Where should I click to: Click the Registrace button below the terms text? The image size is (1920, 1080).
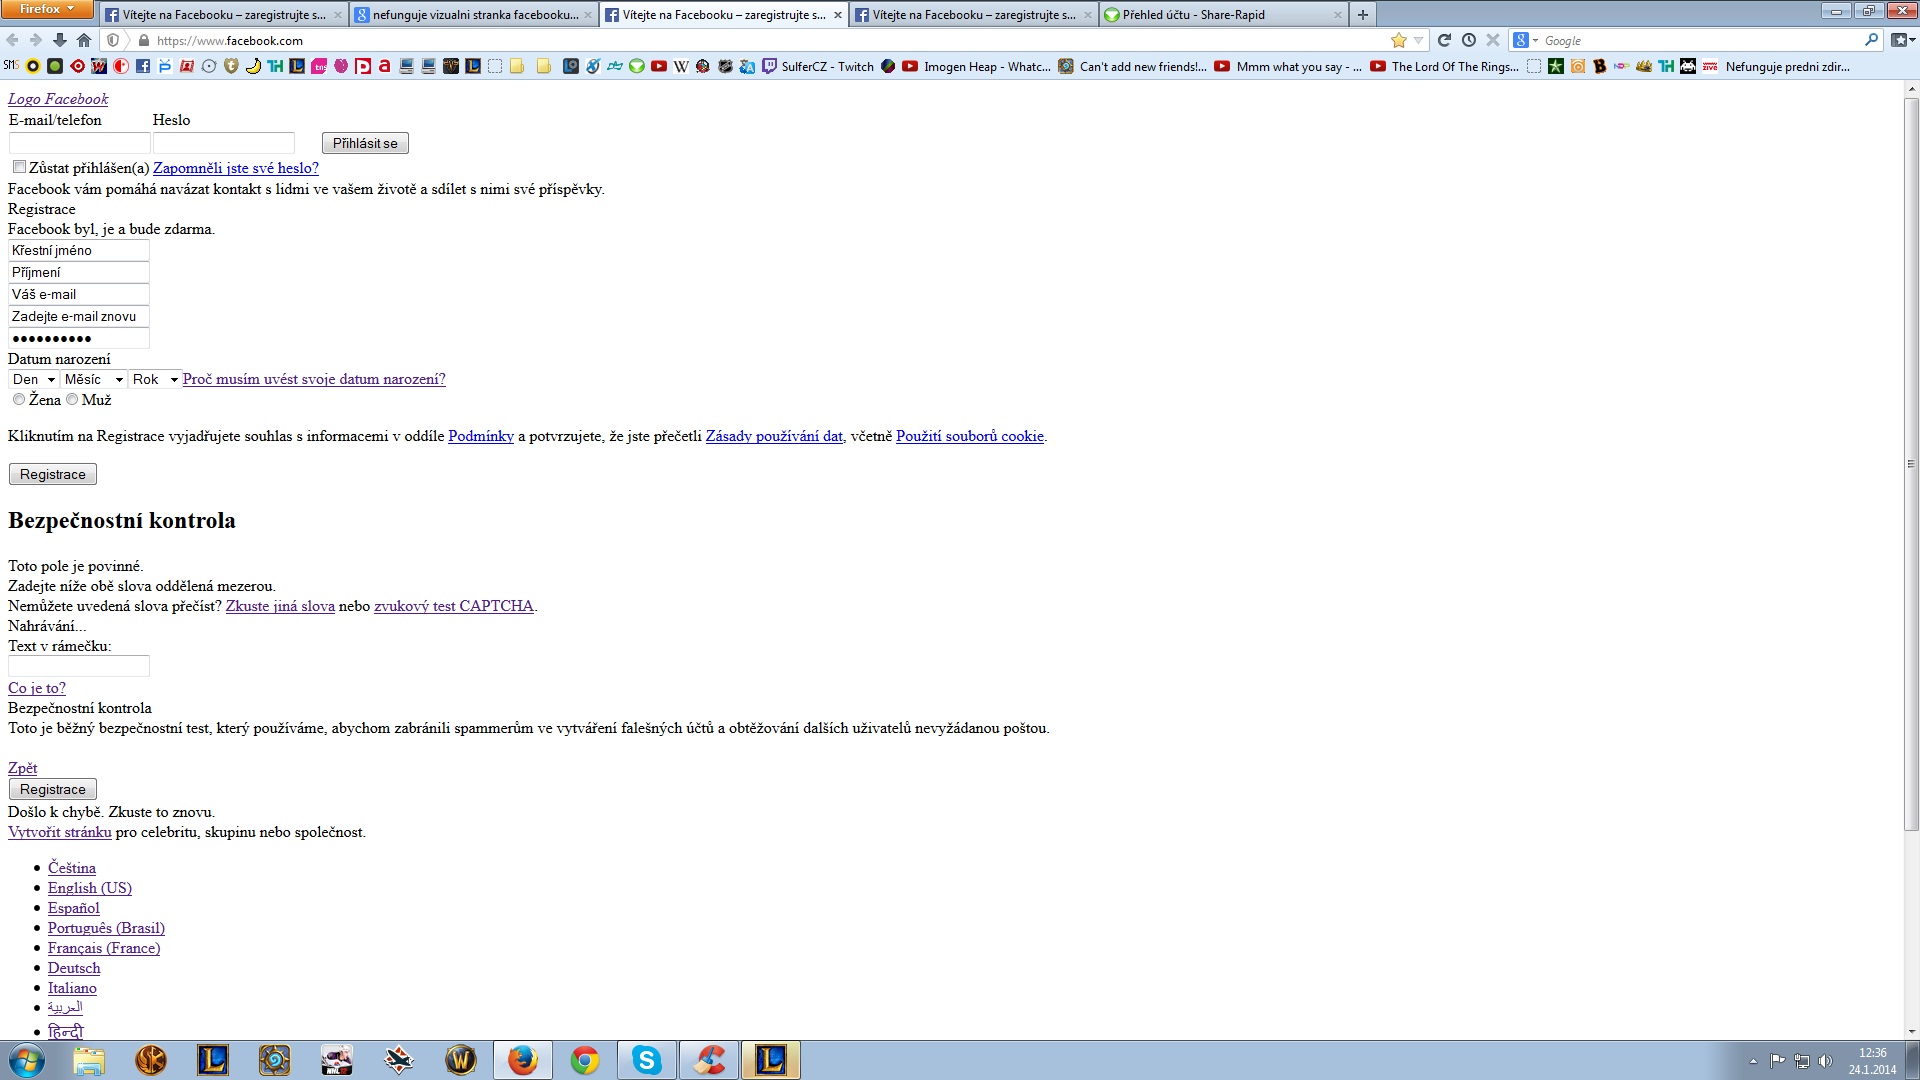[x=53, y=474]
